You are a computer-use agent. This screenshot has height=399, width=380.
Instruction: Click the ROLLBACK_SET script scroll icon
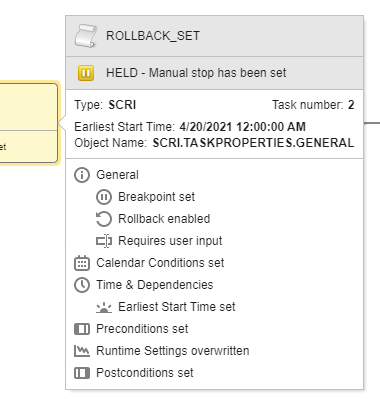(86, 36)
